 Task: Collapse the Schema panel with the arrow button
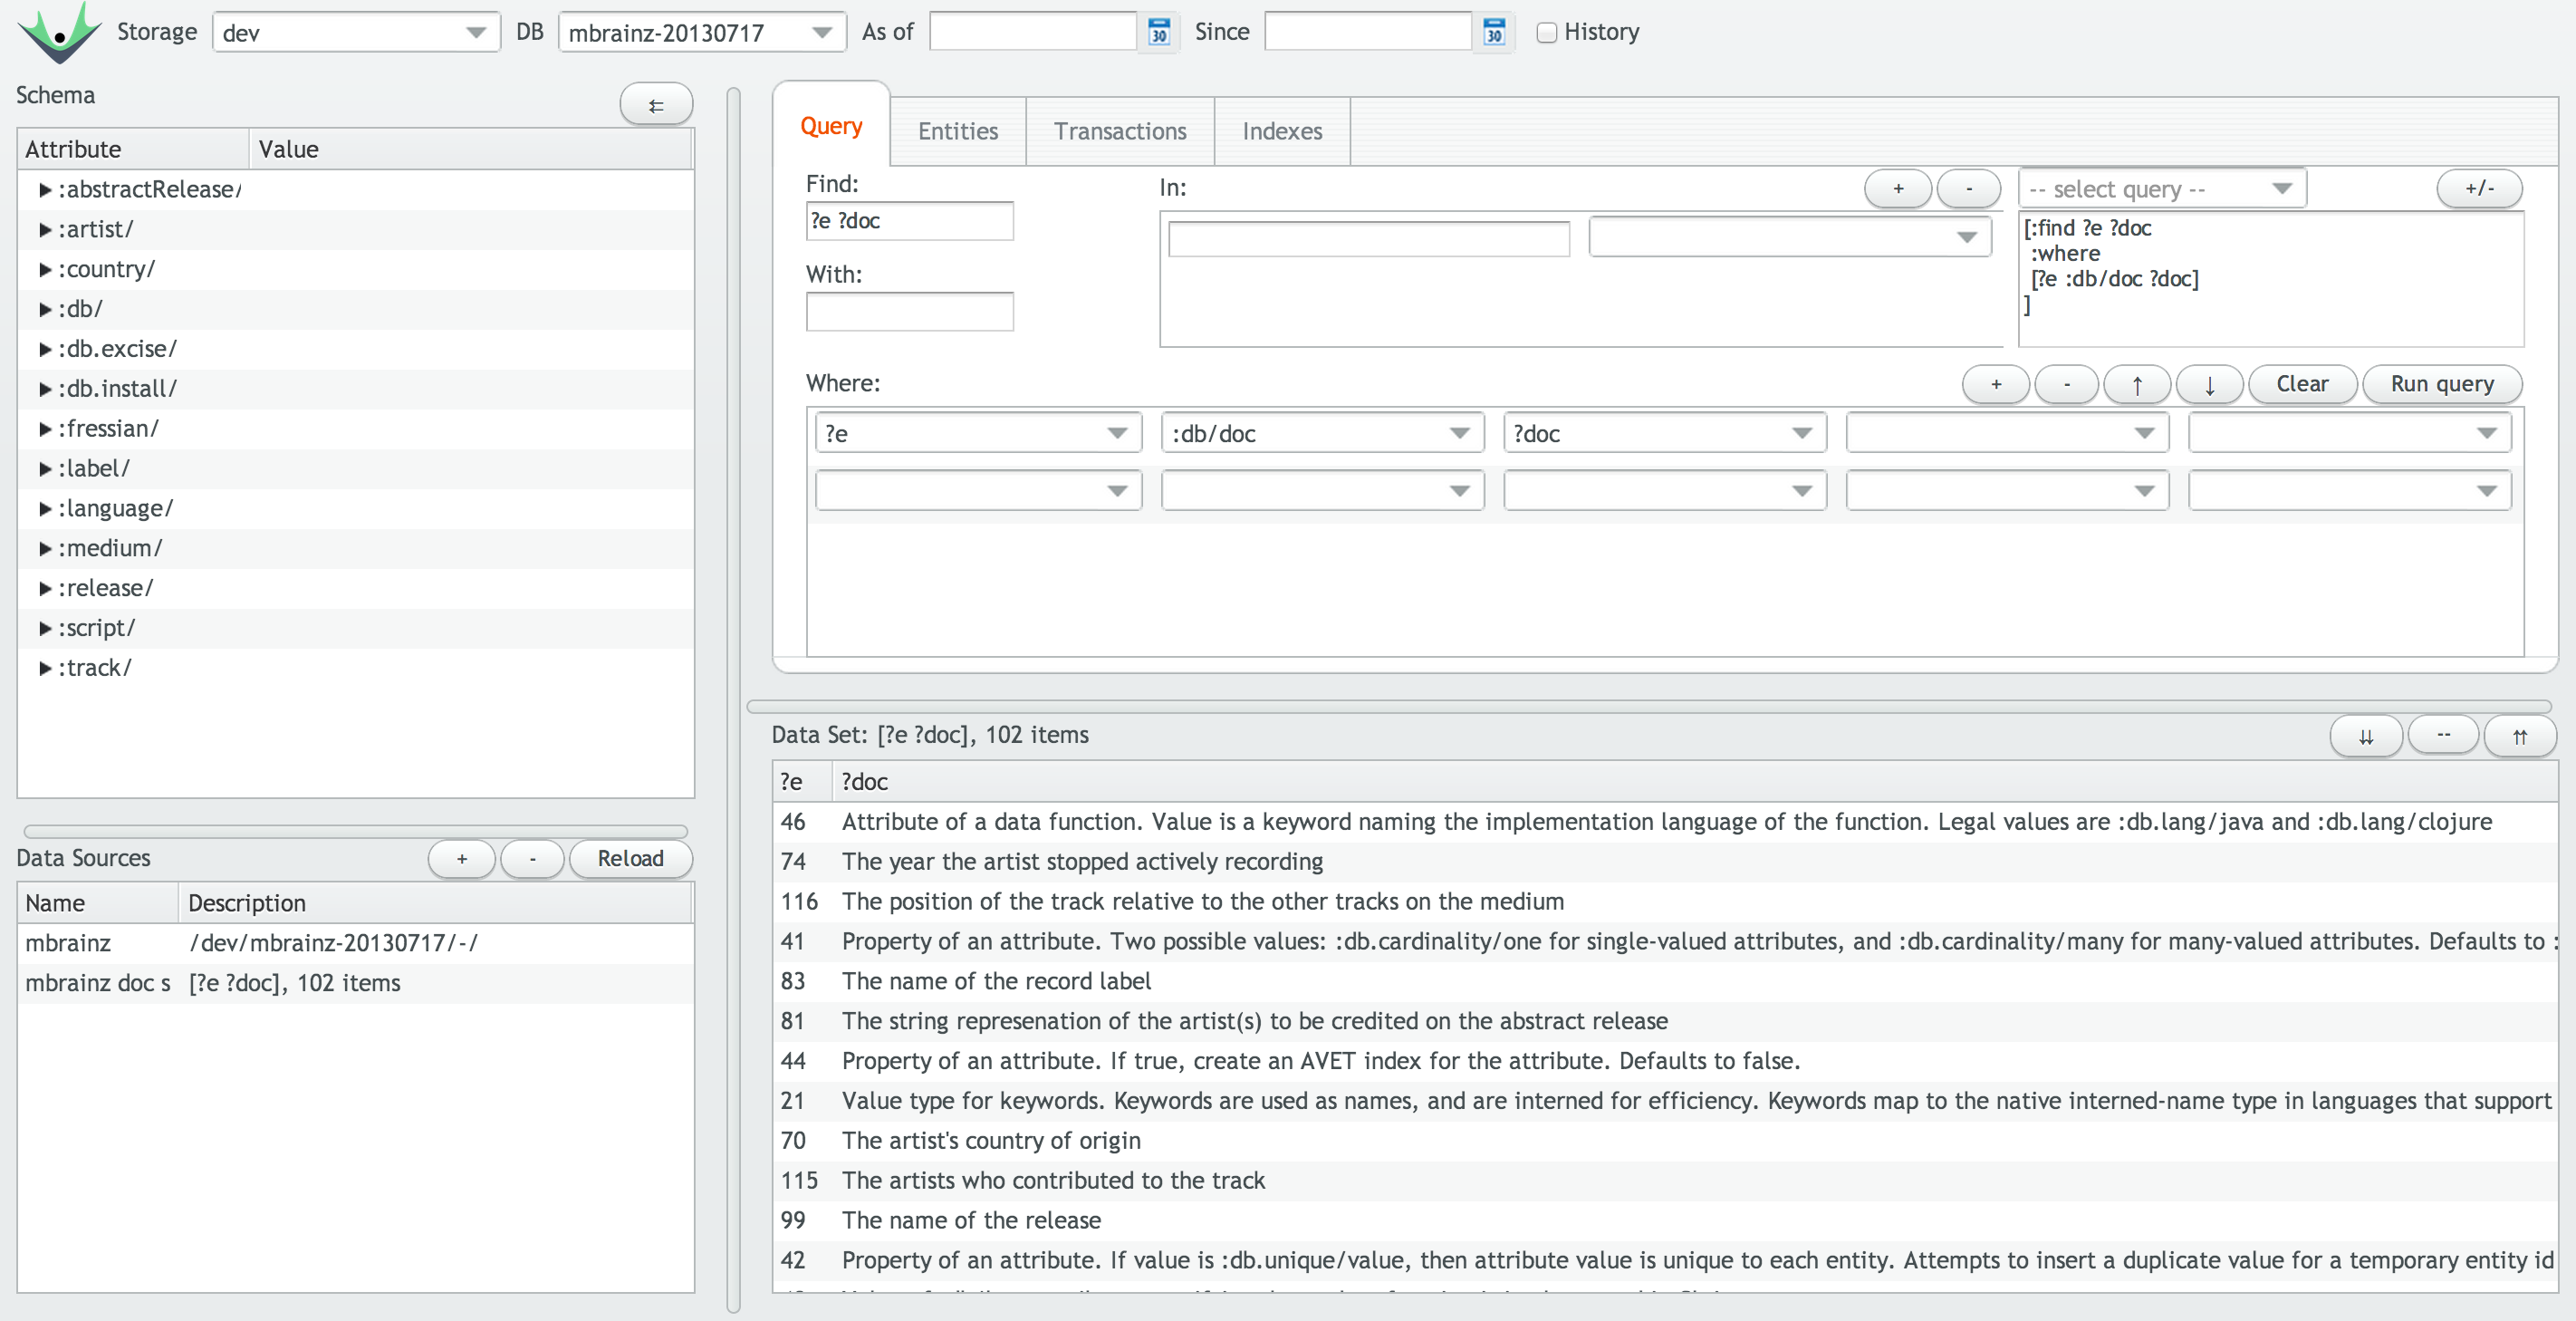coord(656,105)
